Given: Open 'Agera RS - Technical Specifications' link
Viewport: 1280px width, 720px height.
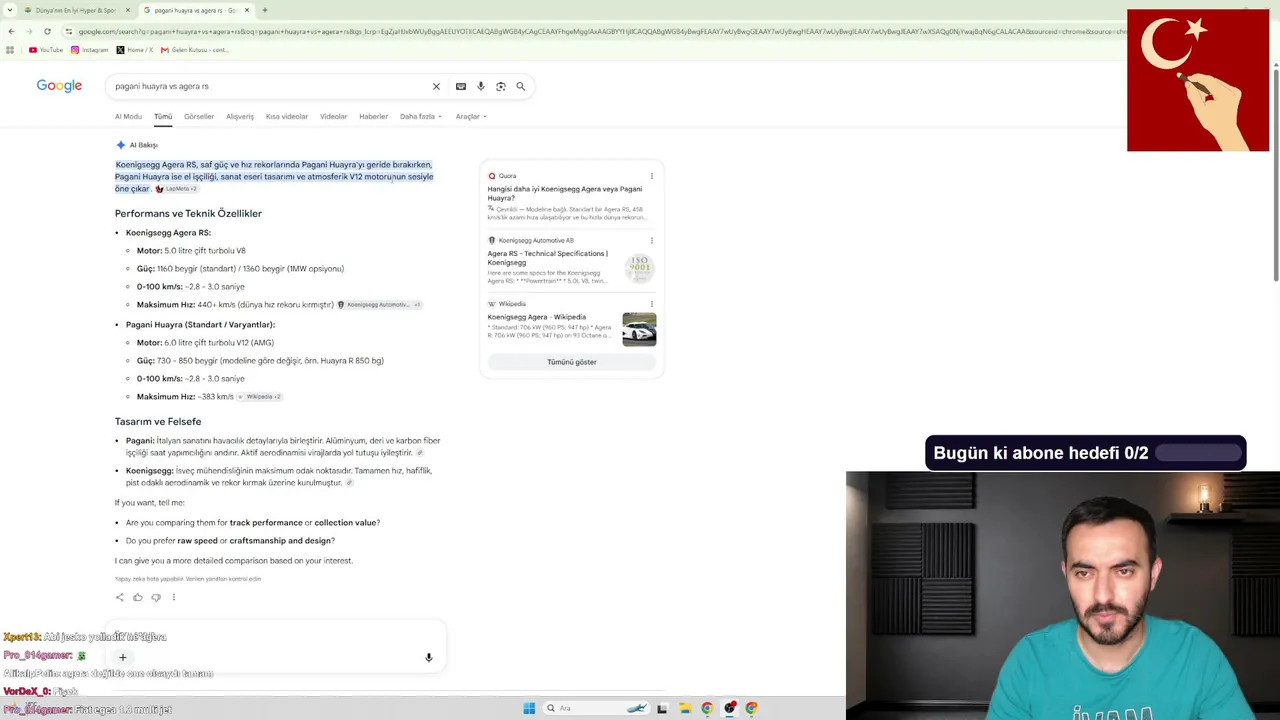Looking at the screenshot, I should coord(548,258).
